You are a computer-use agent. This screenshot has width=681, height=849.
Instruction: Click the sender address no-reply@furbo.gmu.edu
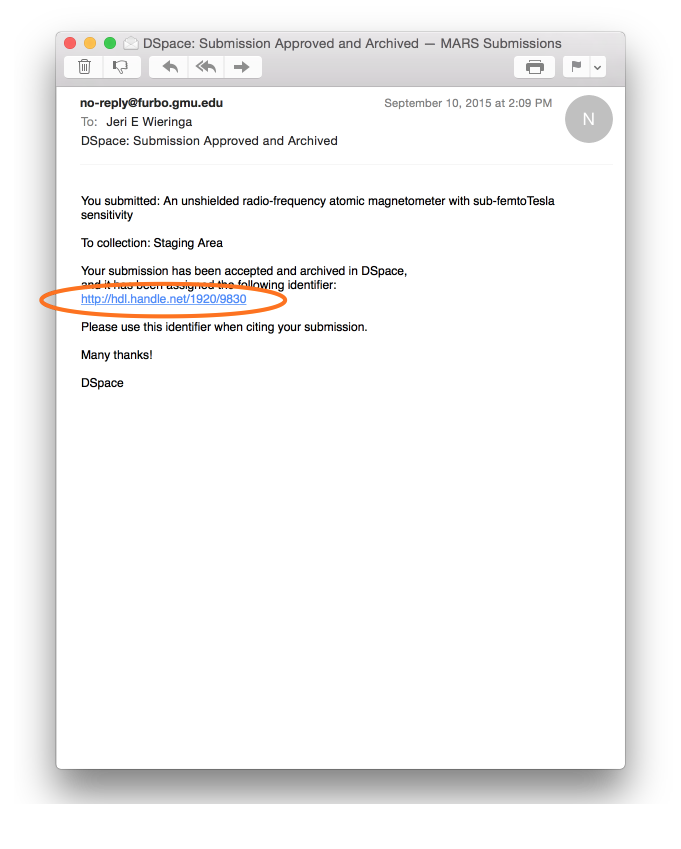[152, 103]
